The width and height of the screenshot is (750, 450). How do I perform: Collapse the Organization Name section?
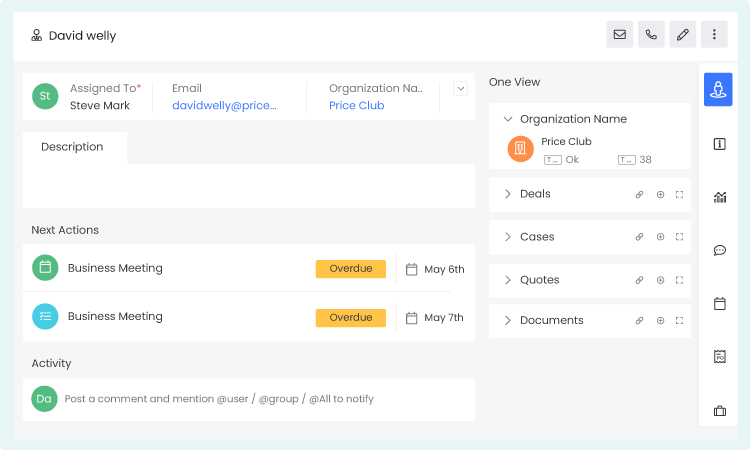click(508, 119)
